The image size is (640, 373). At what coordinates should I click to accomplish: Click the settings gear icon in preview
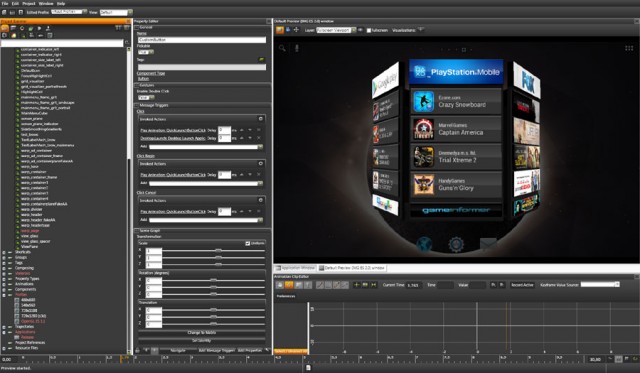[x=456, y=244]
